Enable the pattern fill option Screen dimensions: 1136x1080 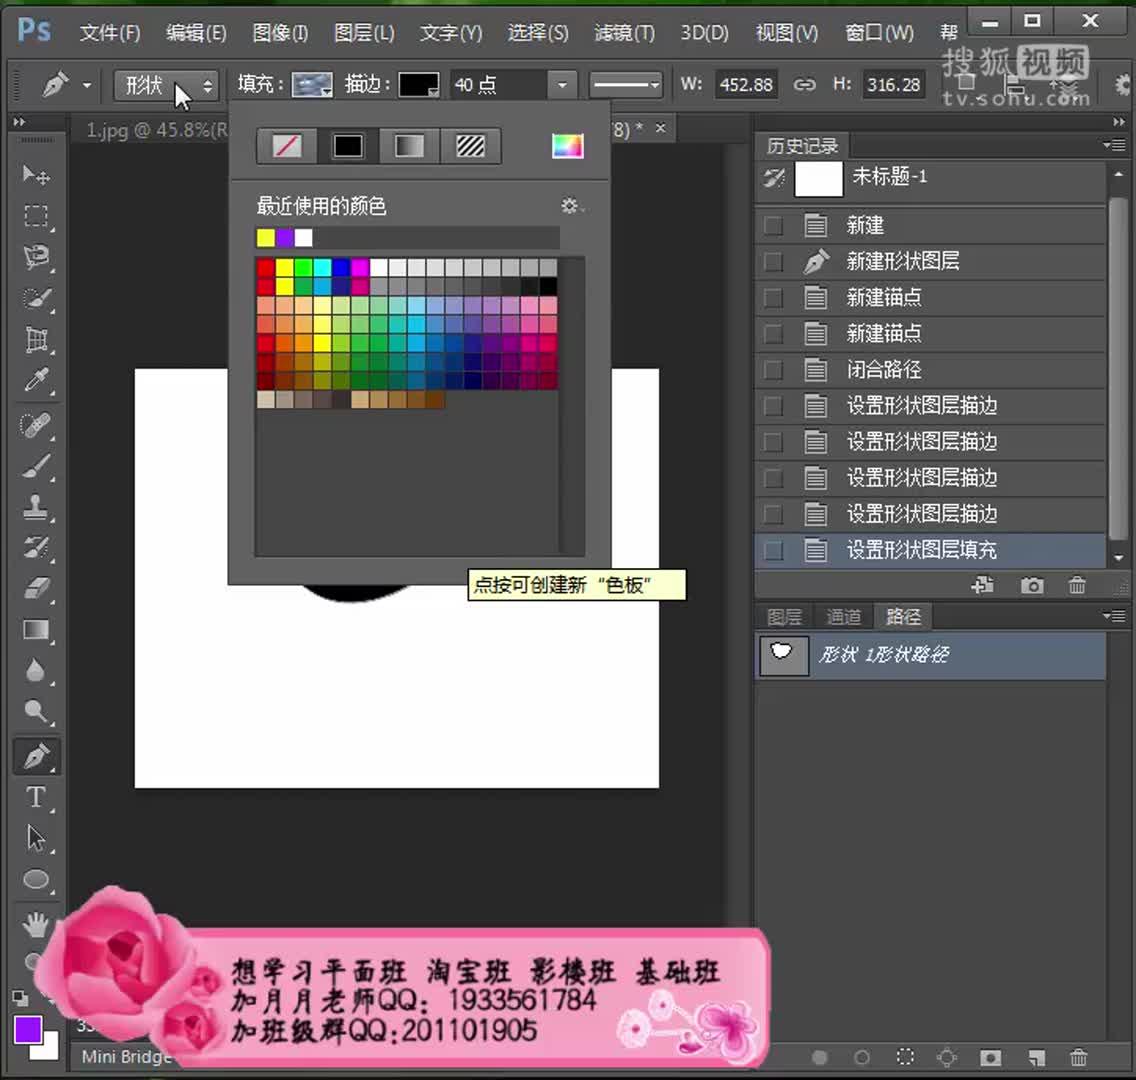point(470,145)
